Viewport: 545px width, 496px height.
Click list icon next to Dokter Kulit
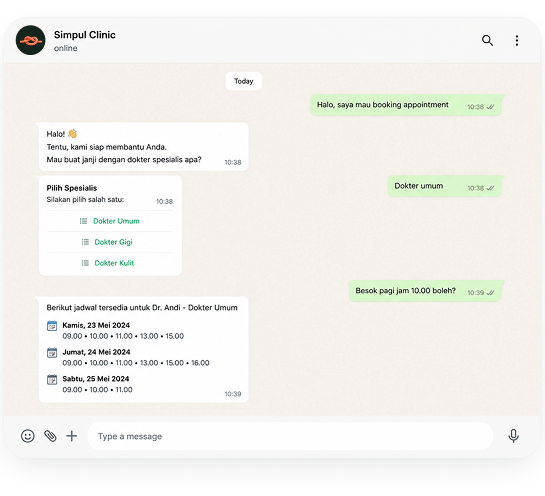point(85,263)
